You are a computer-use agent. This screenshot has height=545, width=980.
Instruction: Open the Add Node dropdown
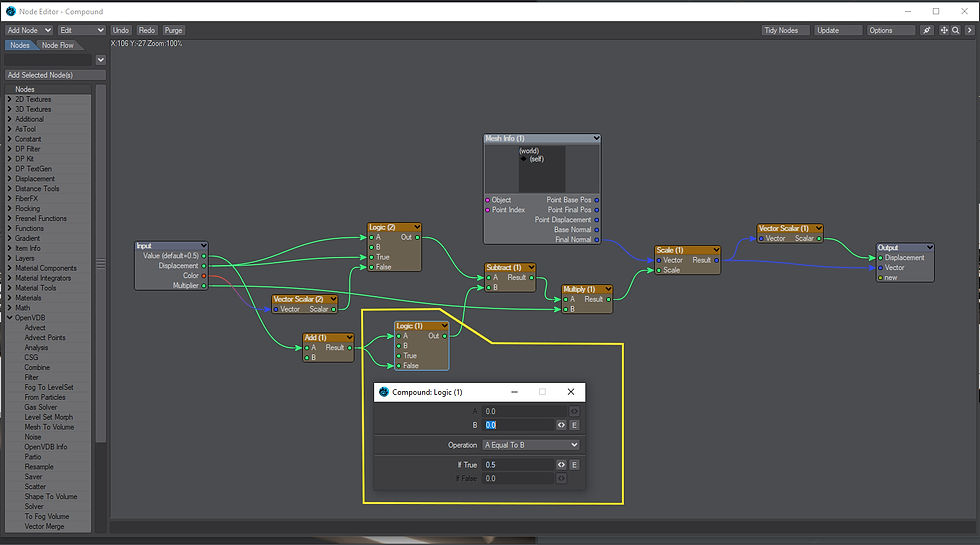pyautogui.click(x=29, y=30)
